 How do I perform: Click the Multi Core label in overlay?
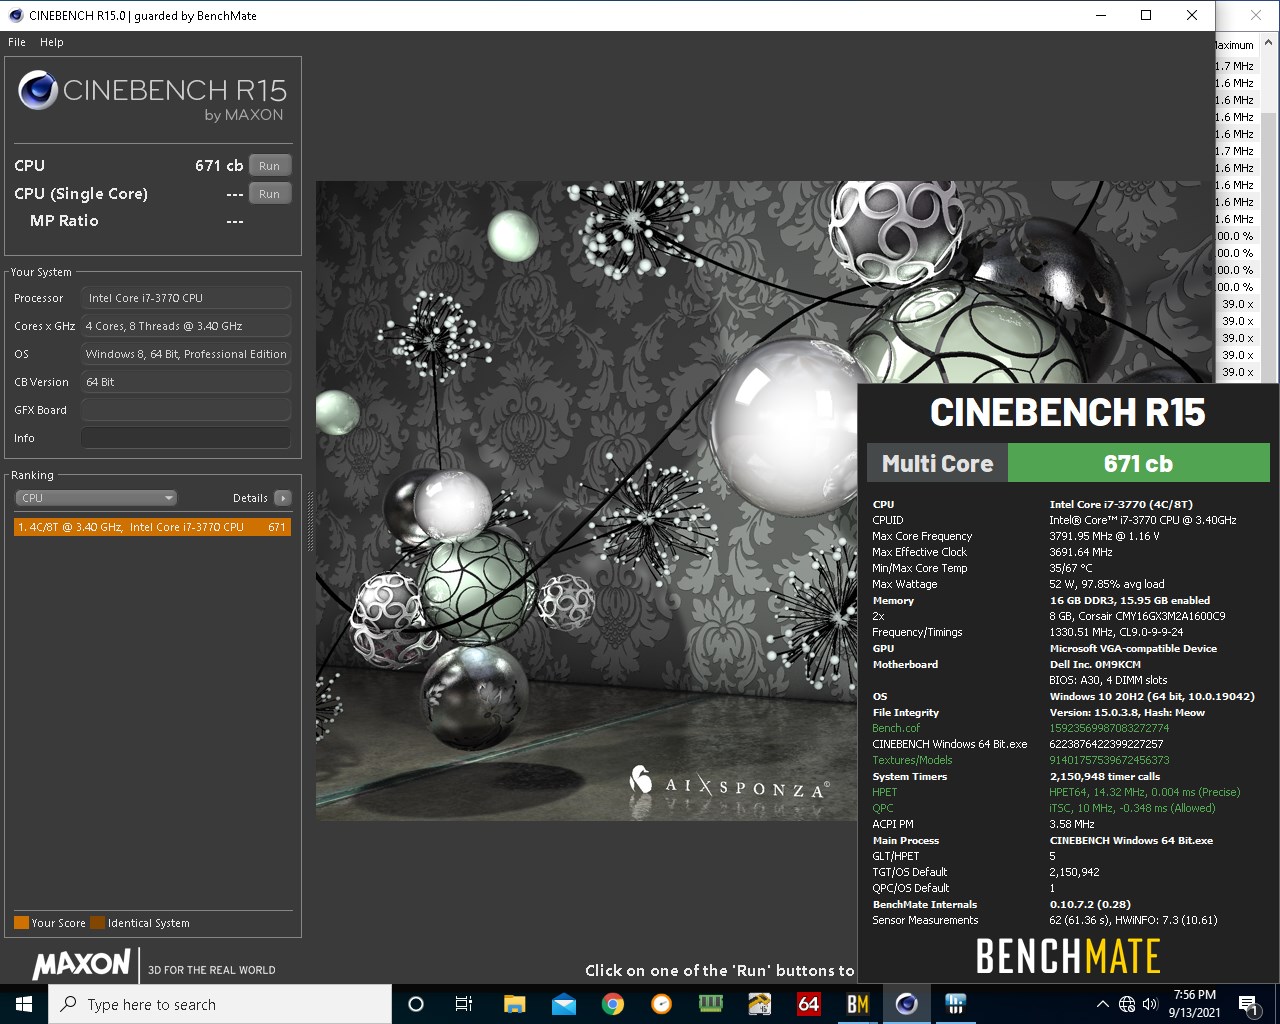click(x=938, y=463)
